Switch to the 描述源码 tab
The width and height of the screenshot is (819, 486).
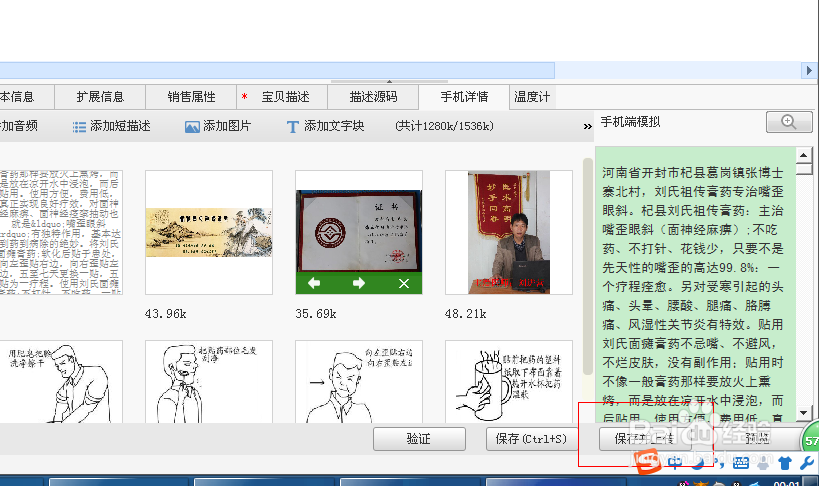click(373, 97)
